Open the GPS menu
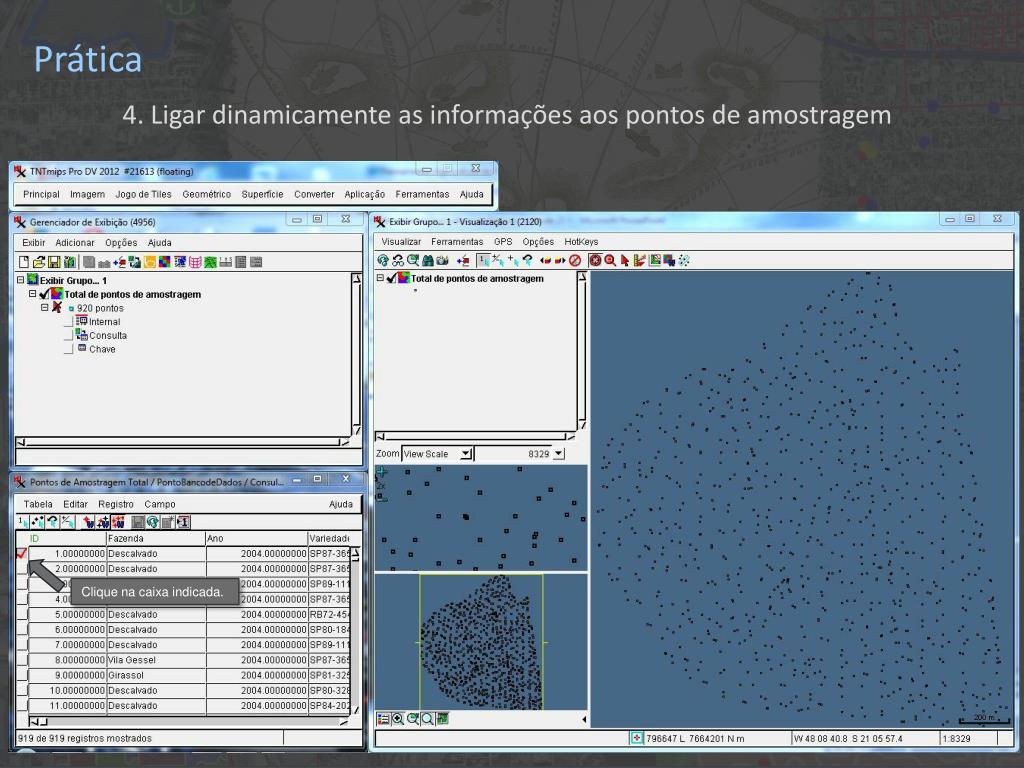The image size is (1024, 768). point(503,242)
